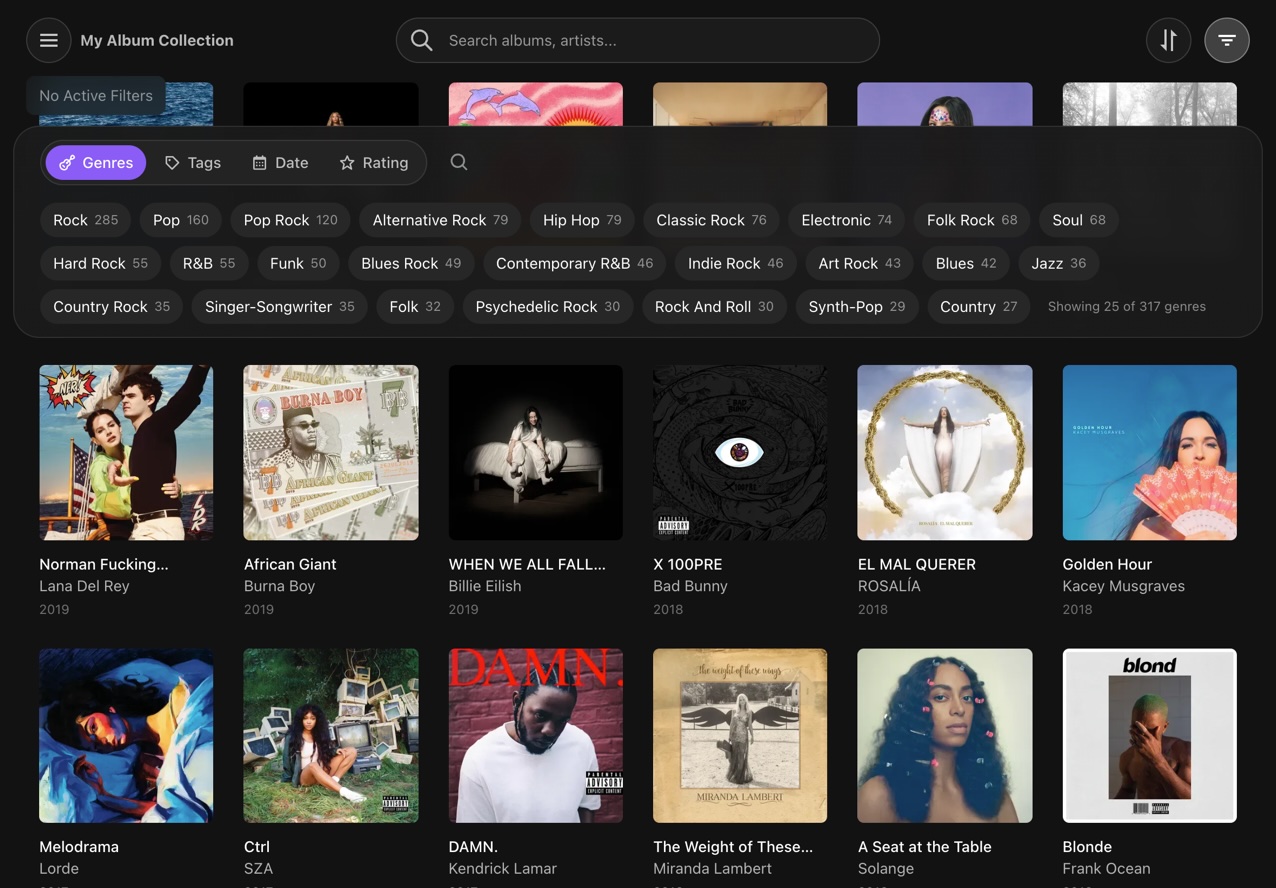1276x888 pixels.
Task: Click the search bar magnifier icon
Action: [x=422, y=41]
